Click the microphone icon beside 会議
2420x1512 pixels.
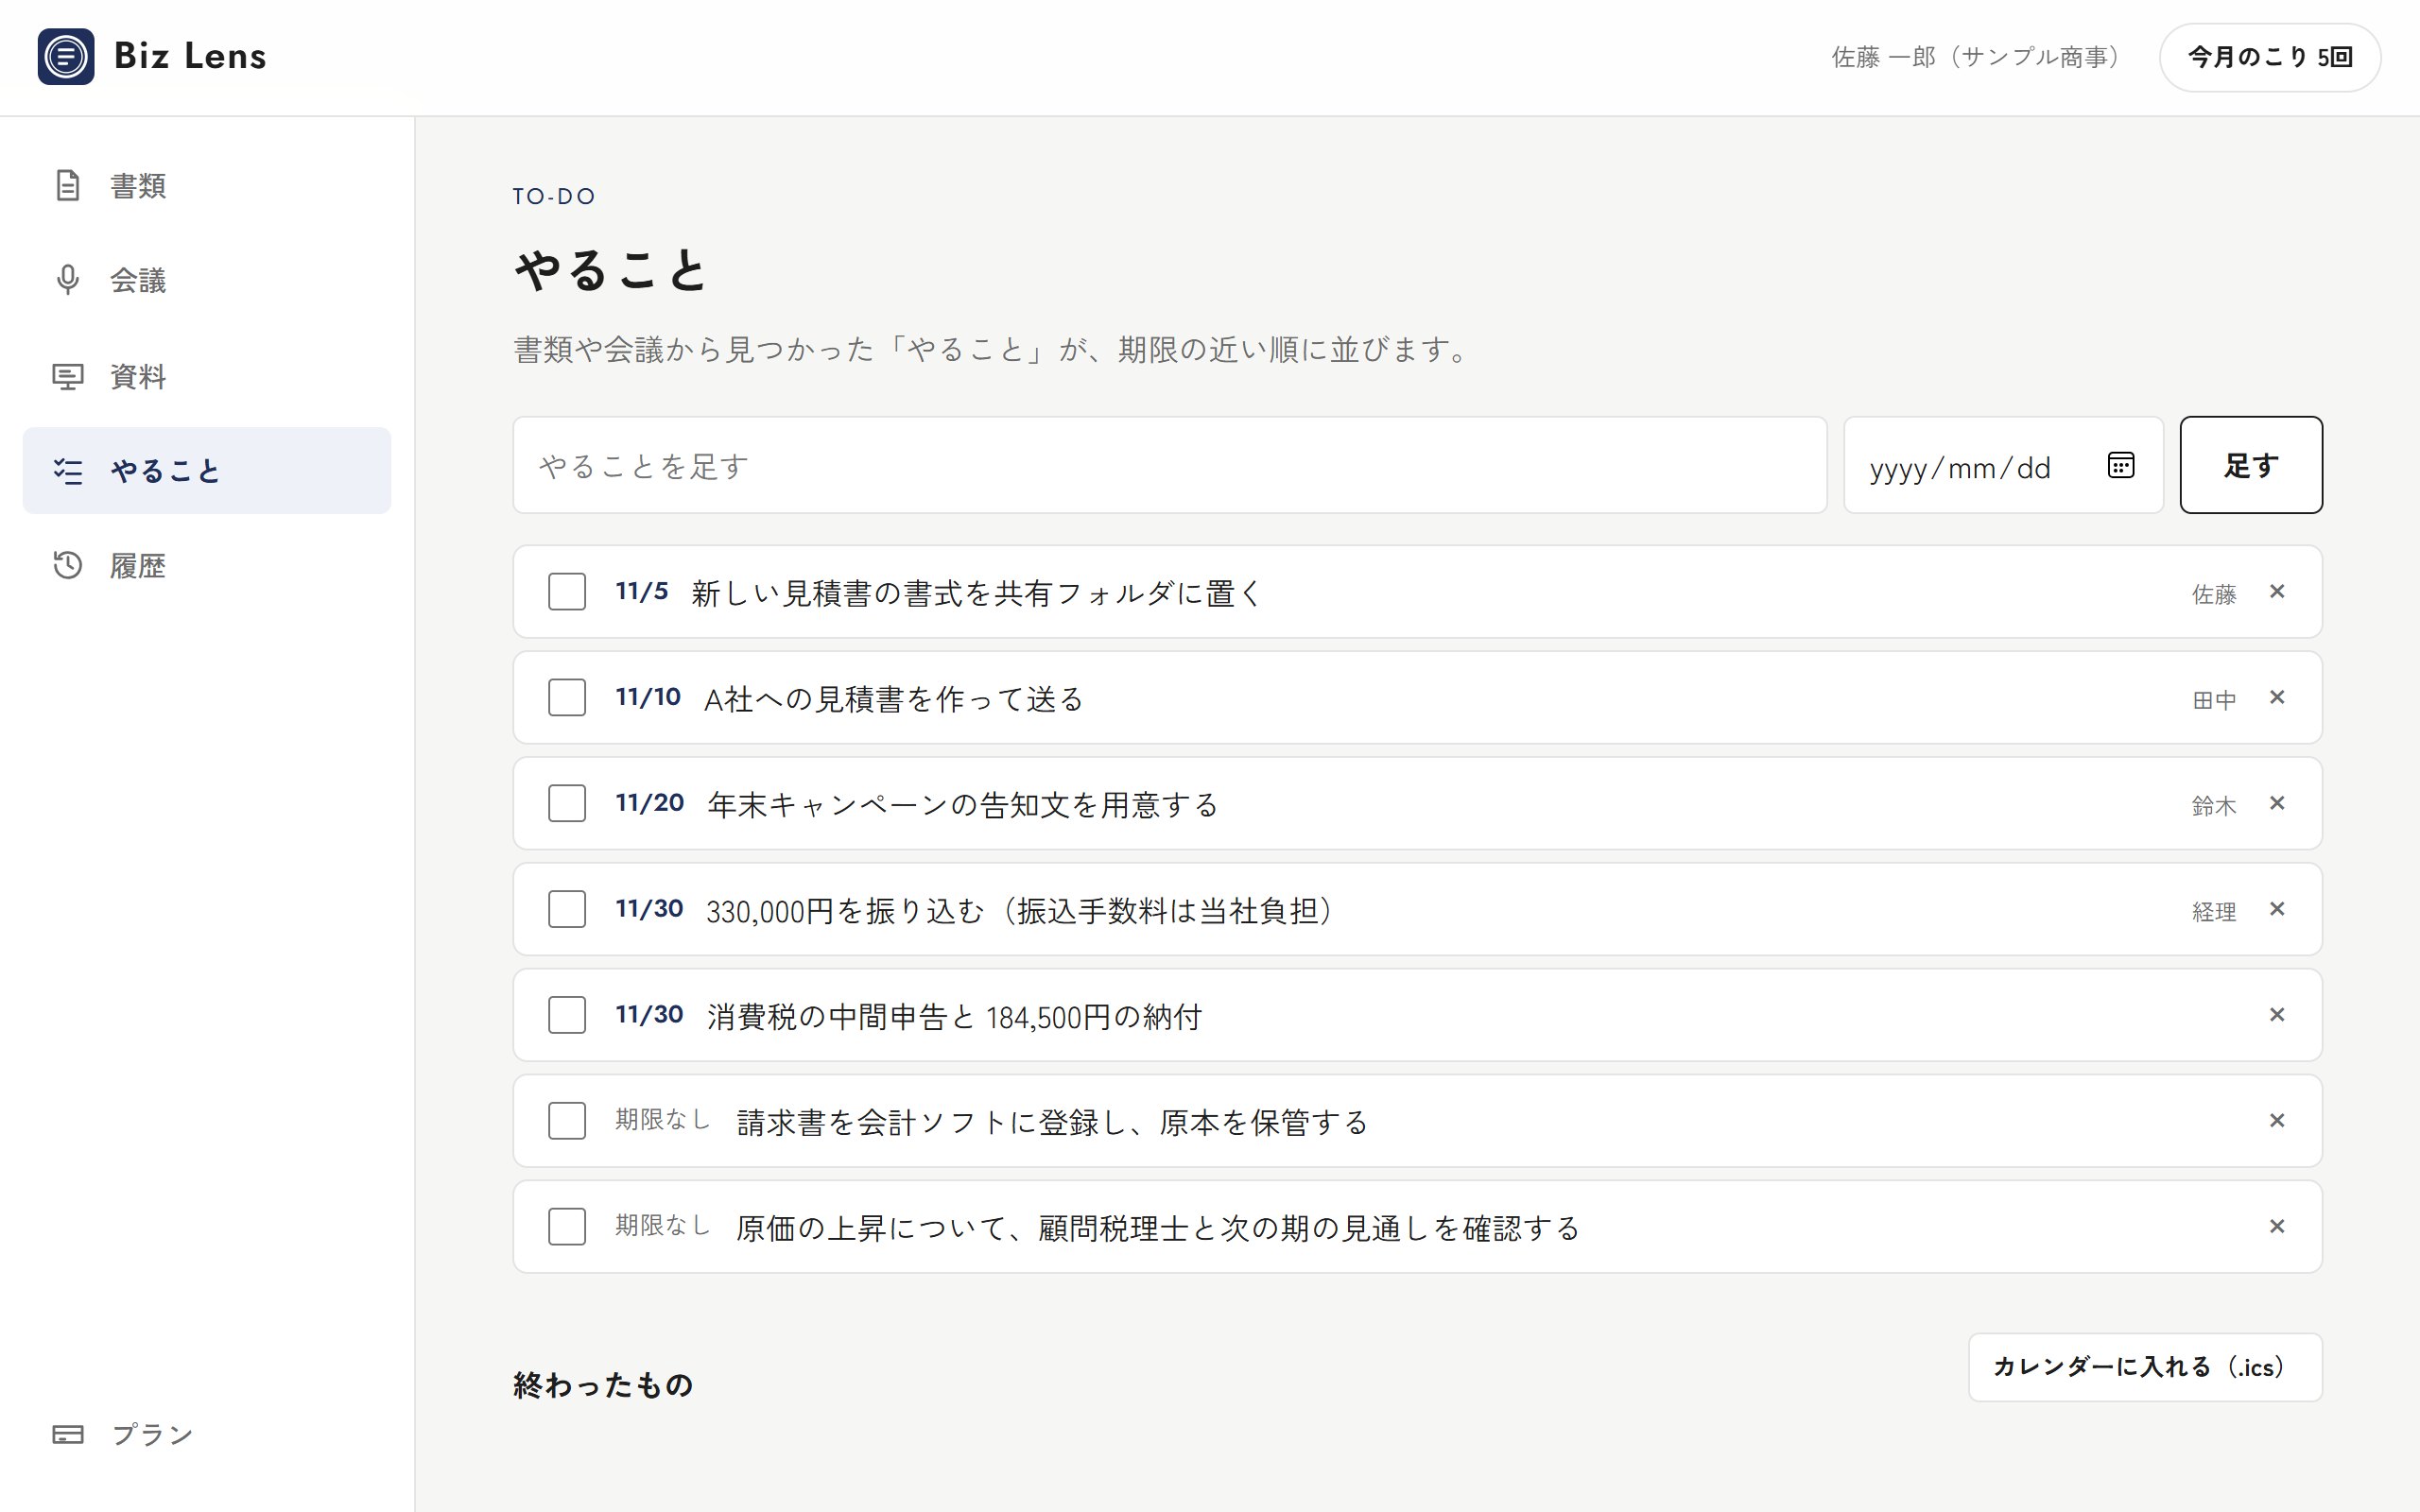67,280
